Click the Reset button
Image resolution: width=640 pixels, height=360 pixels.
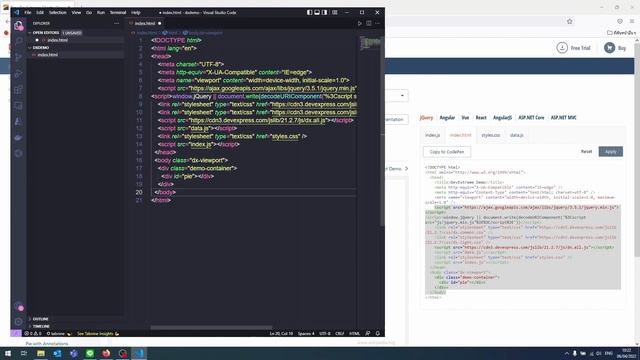click(586, 151)
